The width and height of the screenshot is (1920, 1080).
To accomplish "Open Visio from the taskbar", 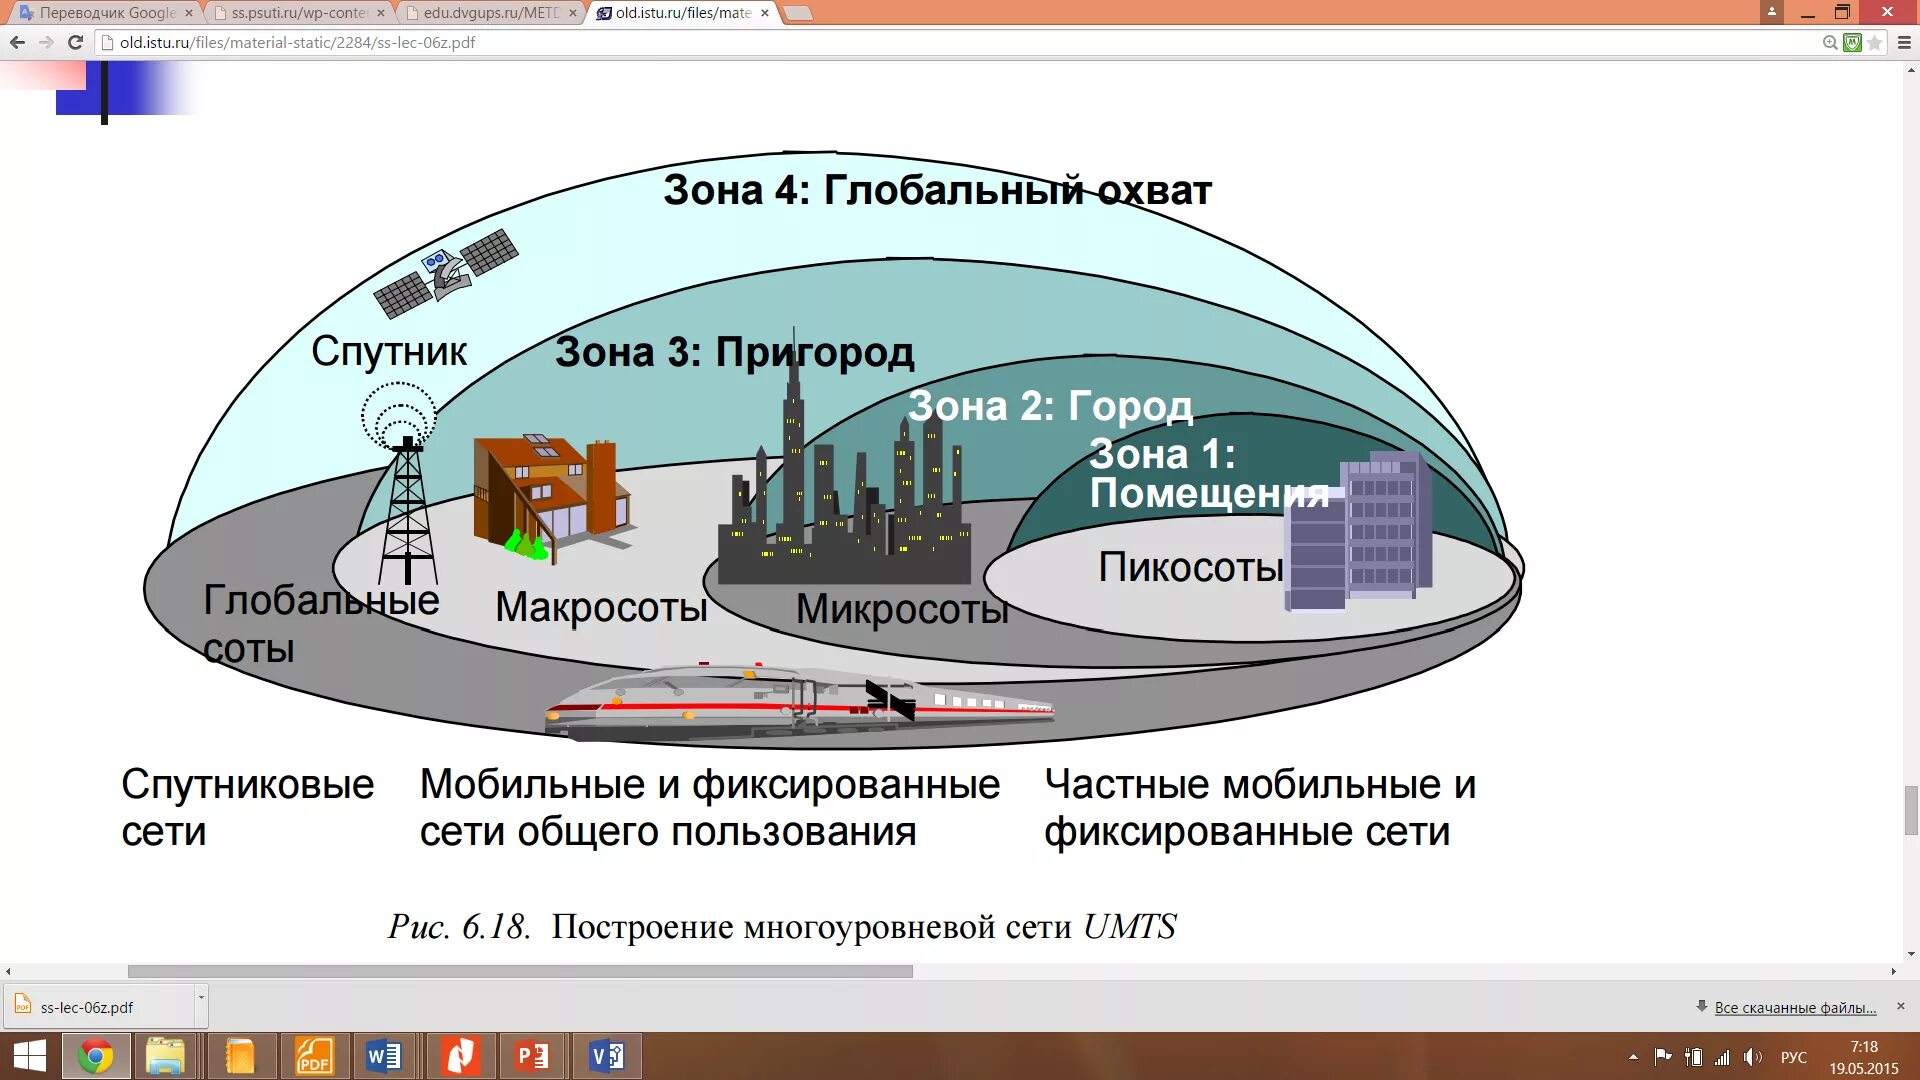I will pyautogui.click(x=607, y=1056).
